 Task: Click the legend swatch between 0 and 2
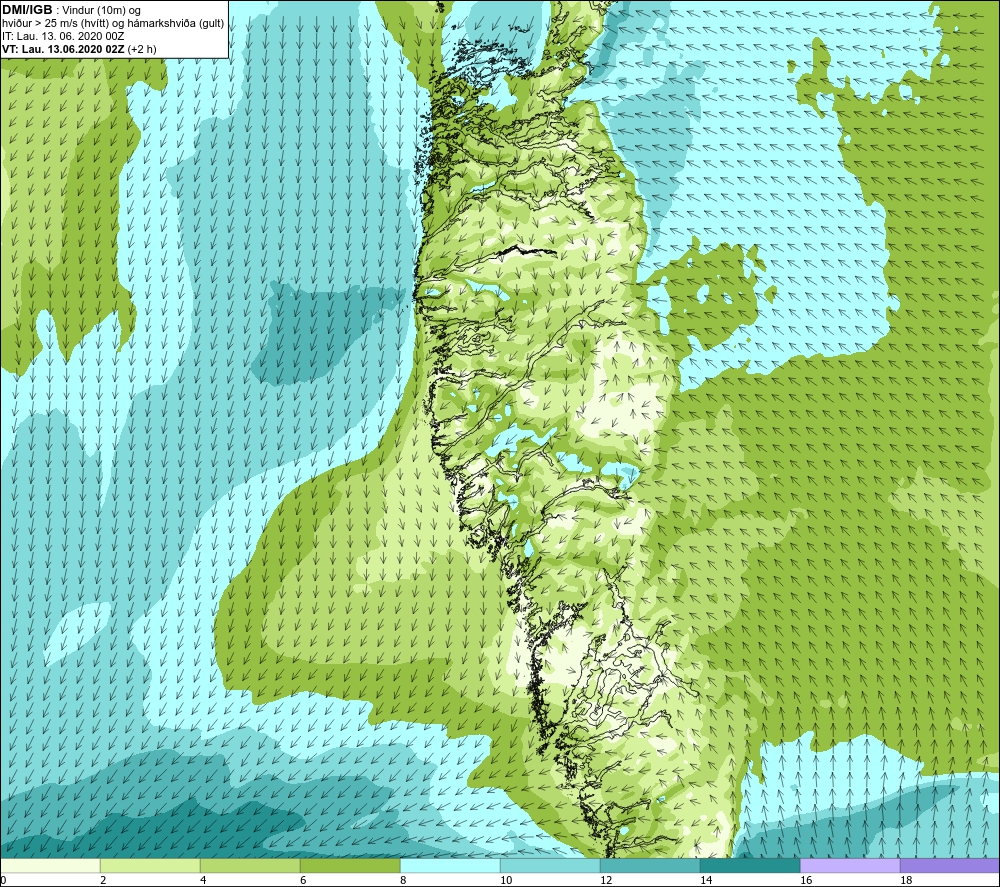(50, 865)
